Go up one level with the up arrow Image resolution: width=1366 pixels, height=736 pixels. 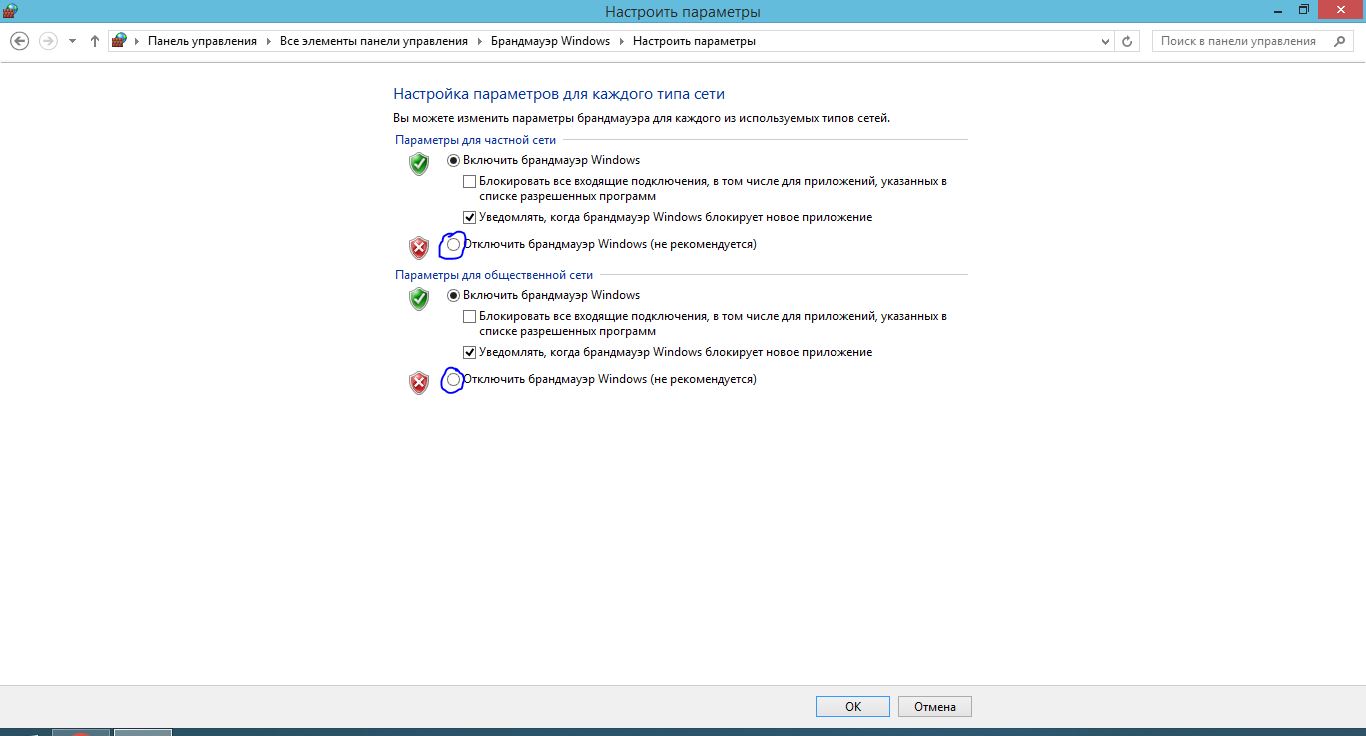pos(95,41)
